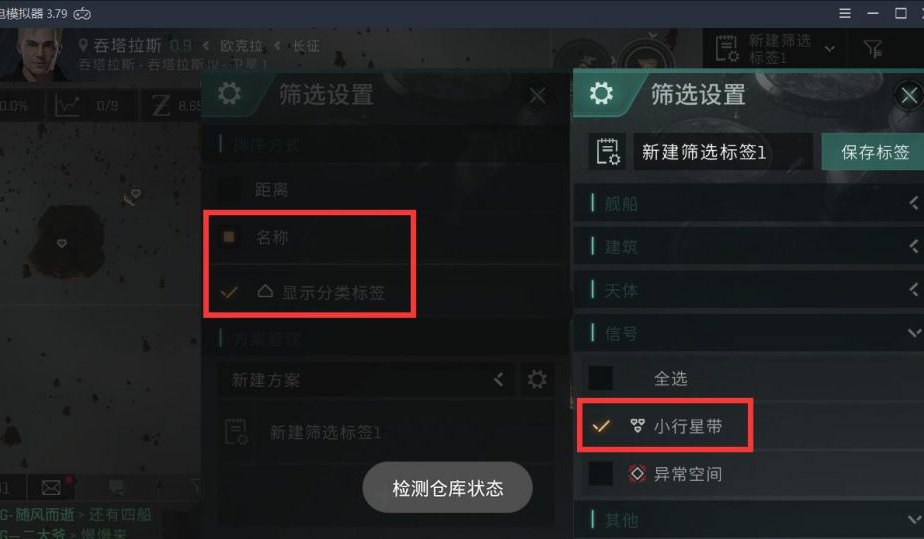Viewport: 924px width, 539px height.
Task: Toggle the 小行星带 checkbox
Action: coord(601,426)
